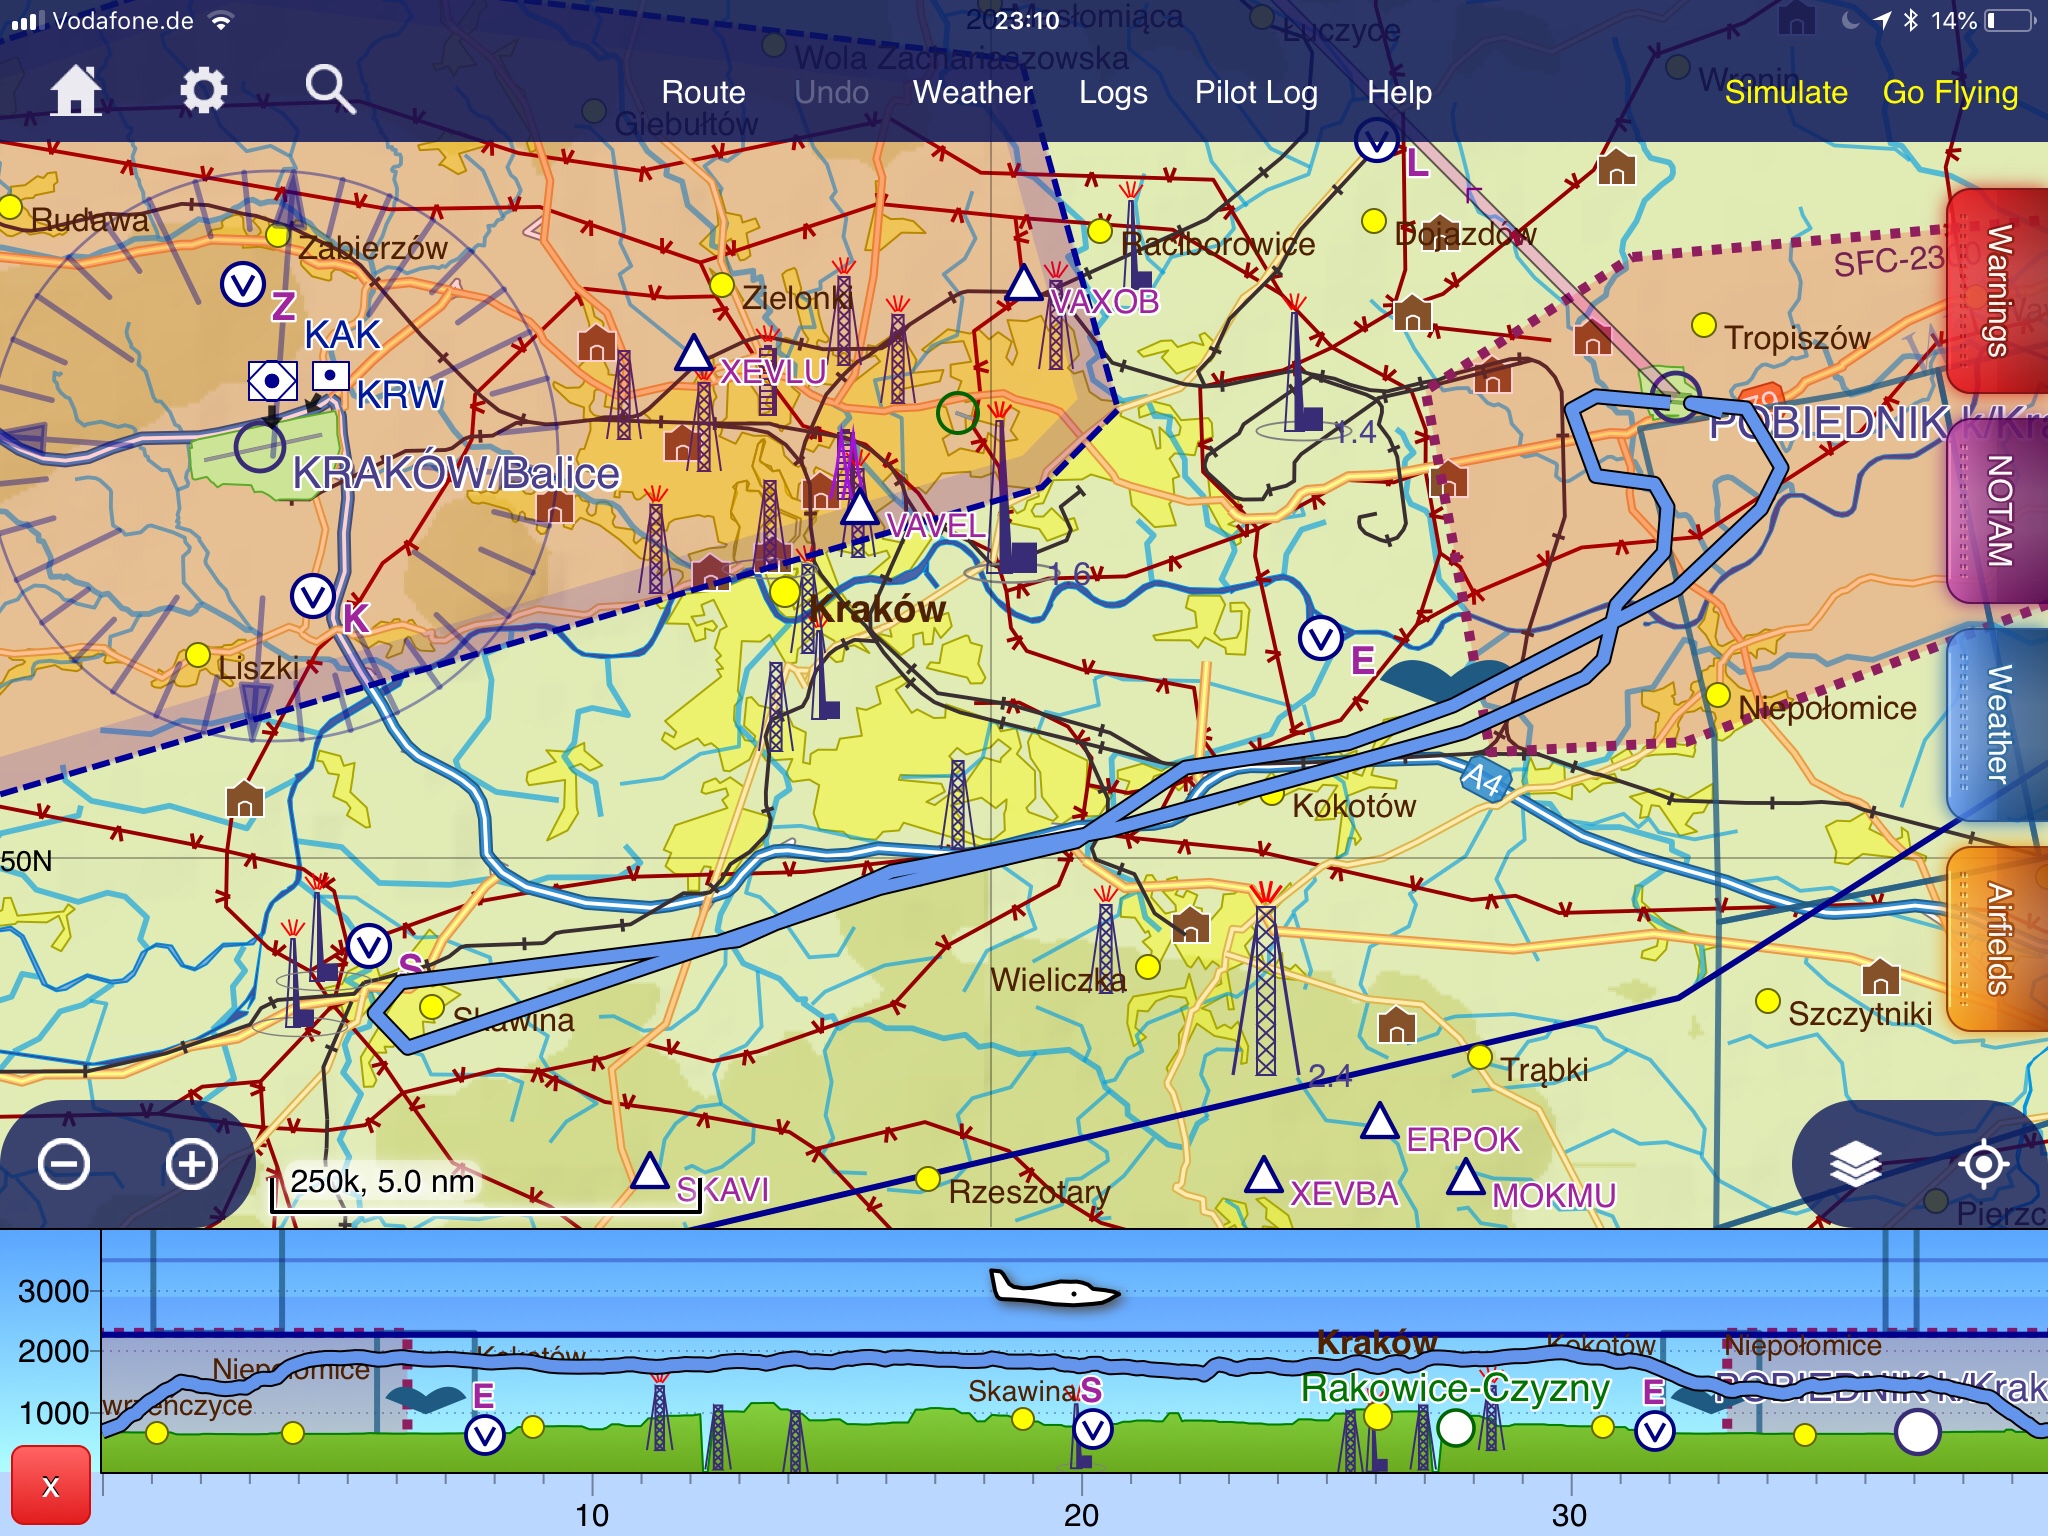
Task: Select VRP E reporting point on map
Action: [1320, 638]
